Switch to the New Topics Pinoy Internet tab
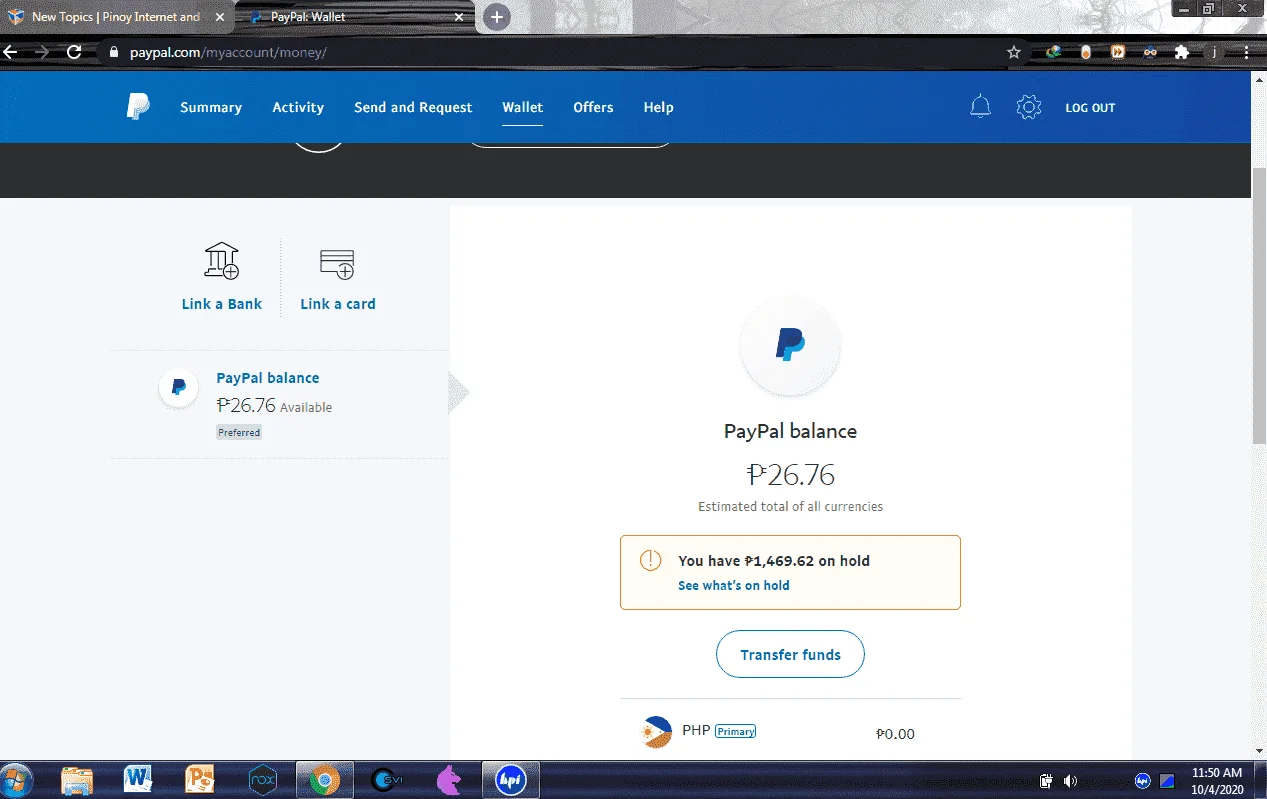Viewport: 1267px width, 799px height. 116,17
